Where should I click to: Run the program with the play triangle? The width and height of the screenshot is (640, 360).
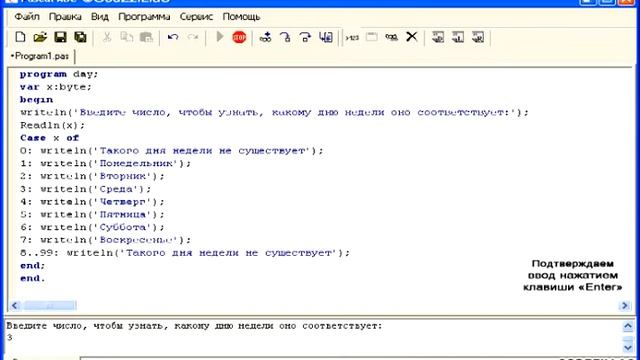pyautogui.click(x=220, y=37)
